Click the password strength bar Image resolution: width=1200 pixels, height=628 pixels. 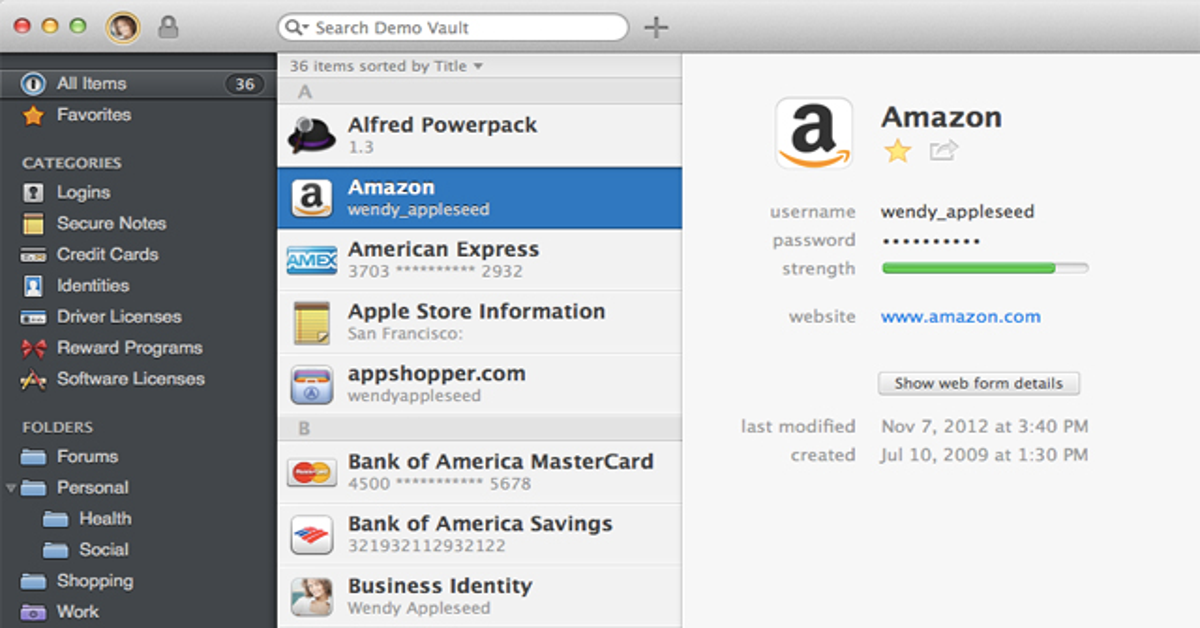pyautogui.click(x=985, y=268)
